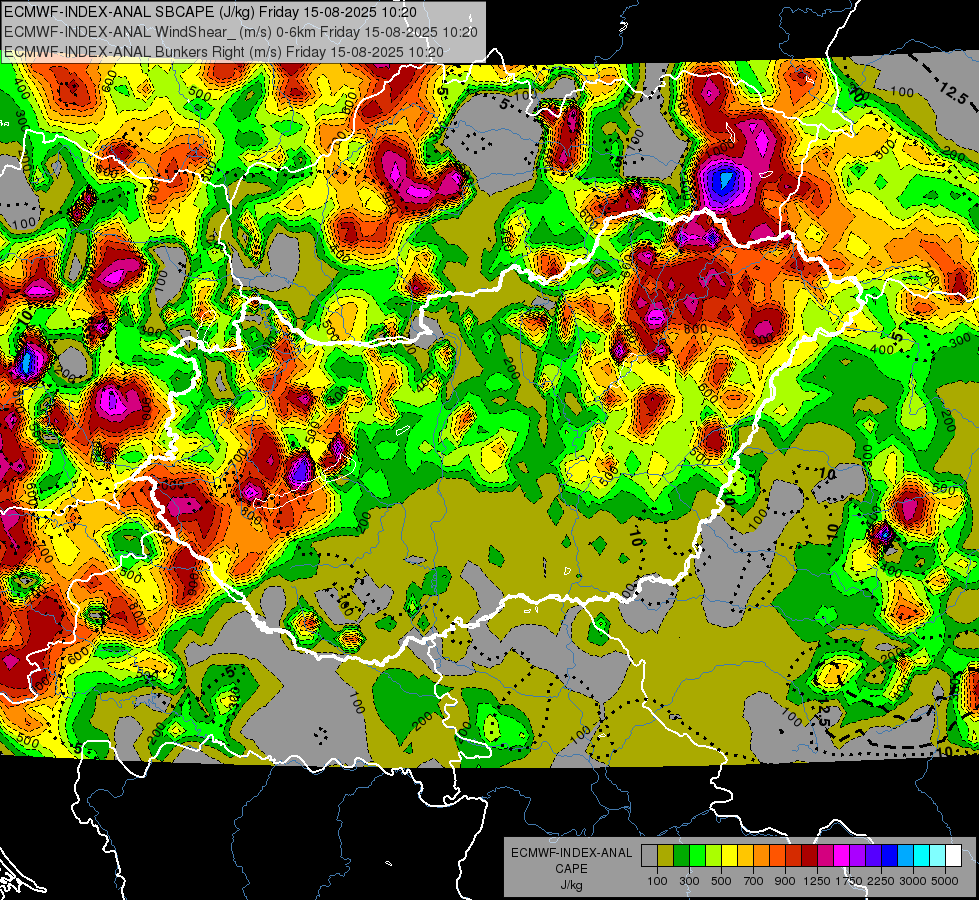The image size is (979, 900).
Task: Select the dark green legend swatch
Action: [682, 855]
